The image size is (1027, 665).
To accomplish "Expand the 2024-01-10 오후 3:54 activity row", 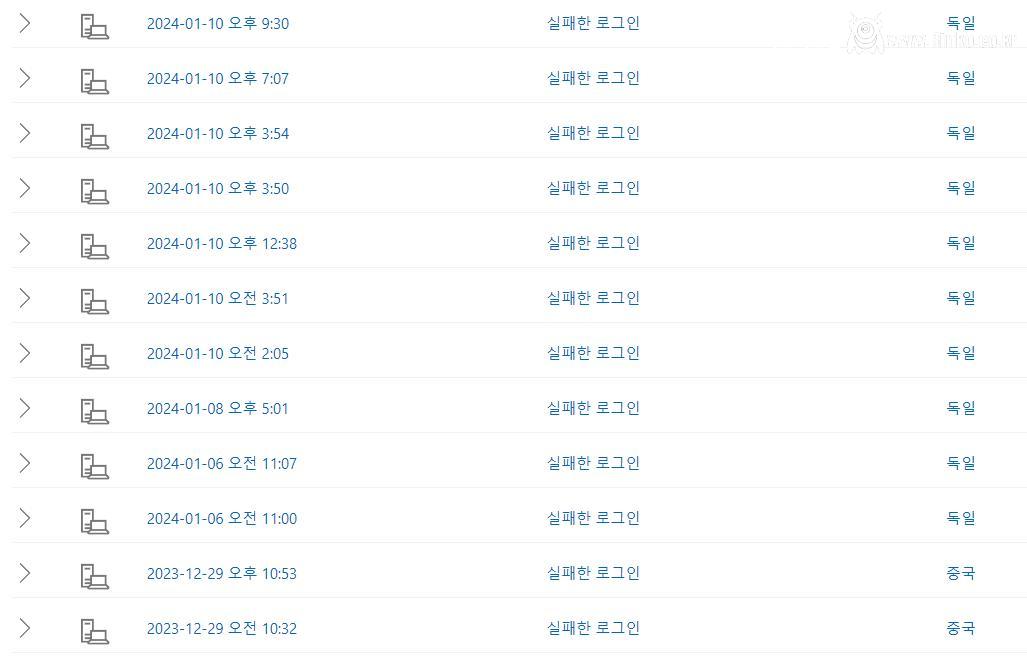I will click(25, 133).
